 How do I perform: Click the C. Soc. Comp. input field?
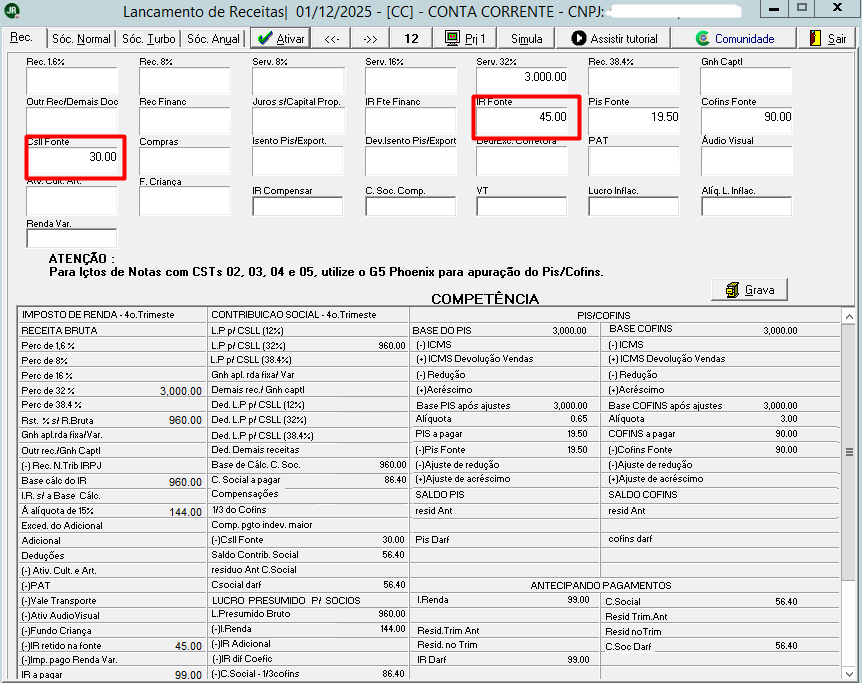click(411, 206)
